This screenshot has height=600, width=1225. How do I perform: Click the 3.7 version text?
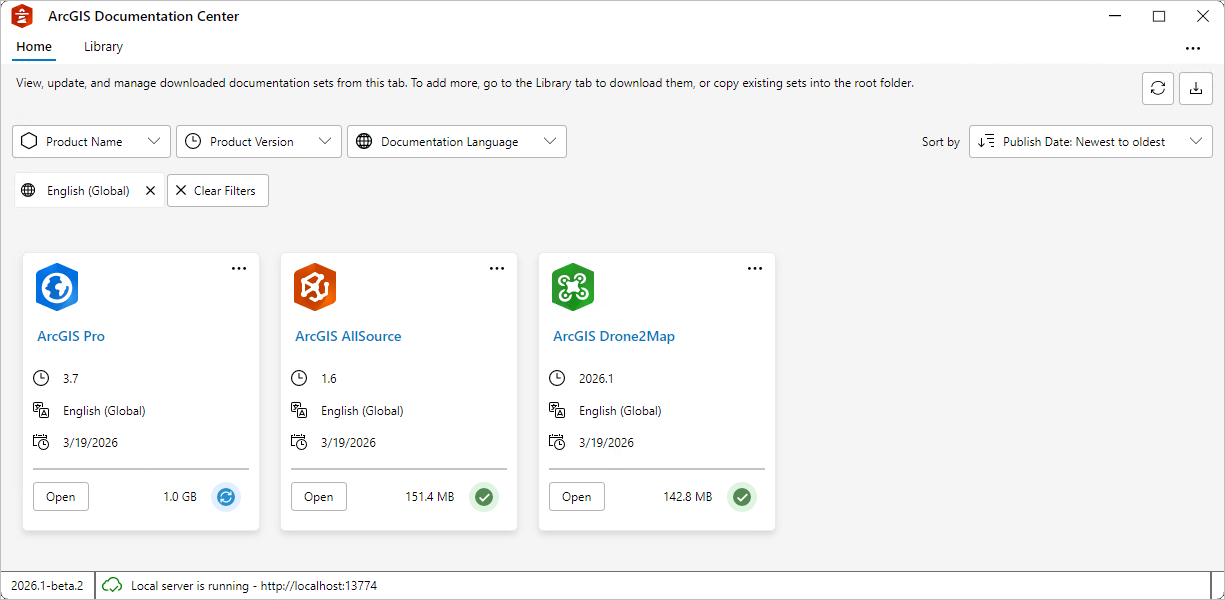(x=70, y=379)
